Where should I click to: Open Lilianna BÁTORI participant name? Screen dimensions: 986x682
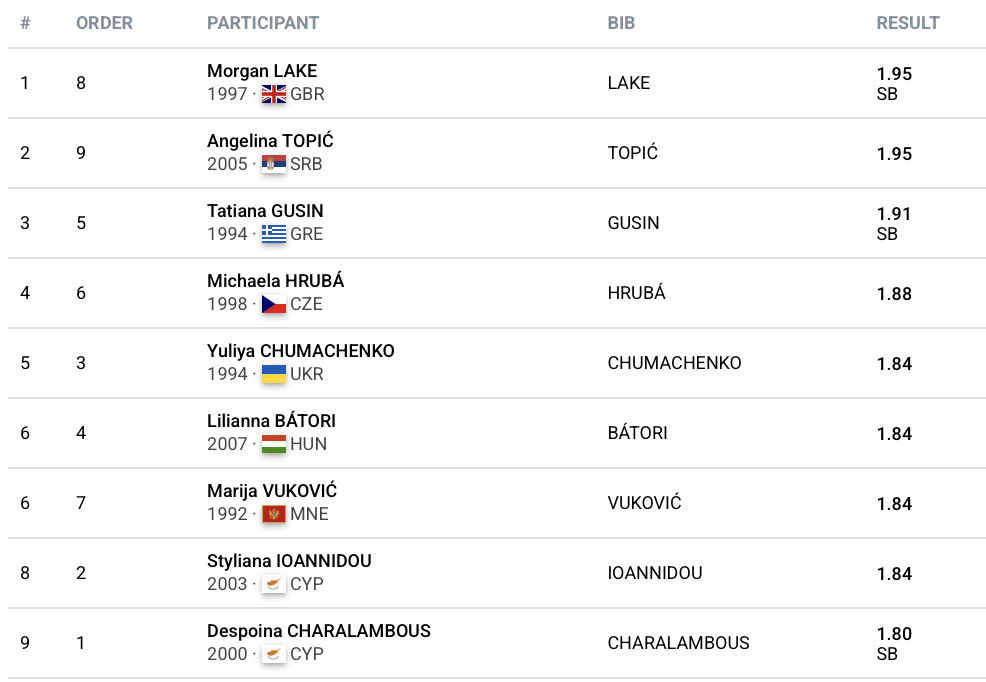[x=271, y=421]
